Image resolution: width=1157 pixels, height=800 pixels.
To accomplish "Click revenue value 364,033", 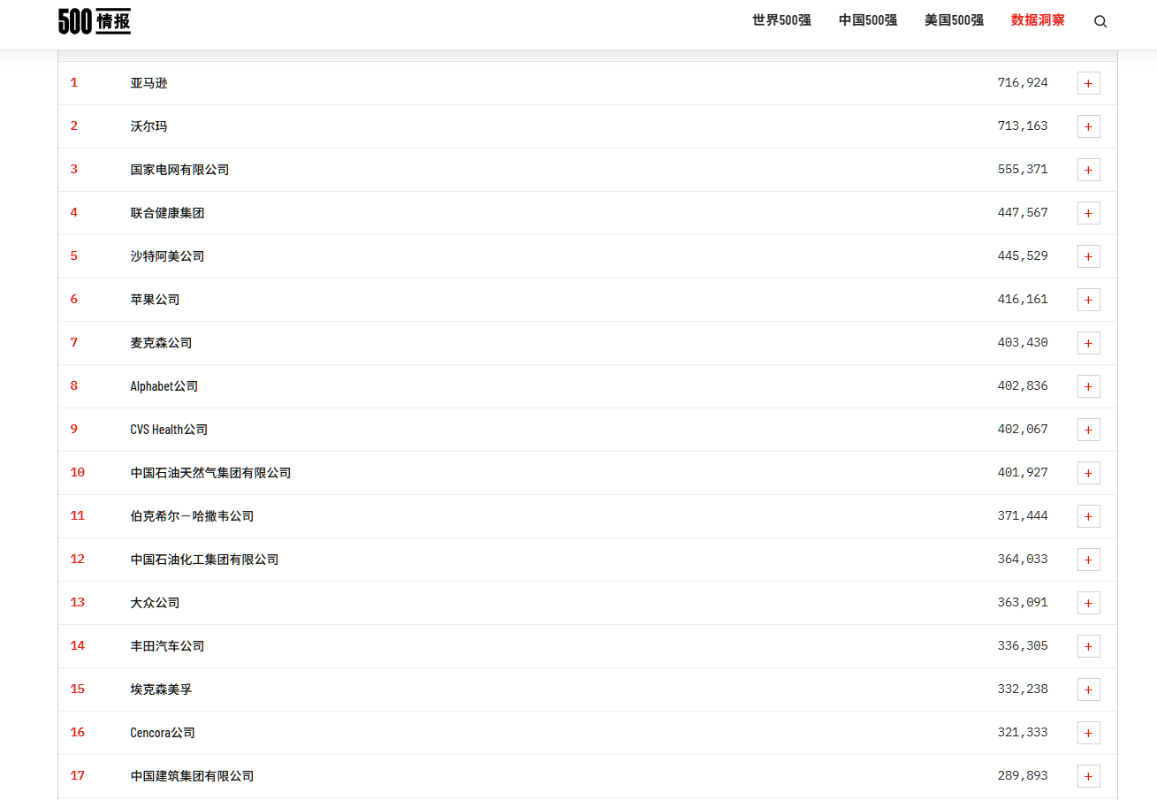I will coord(1023,559).
